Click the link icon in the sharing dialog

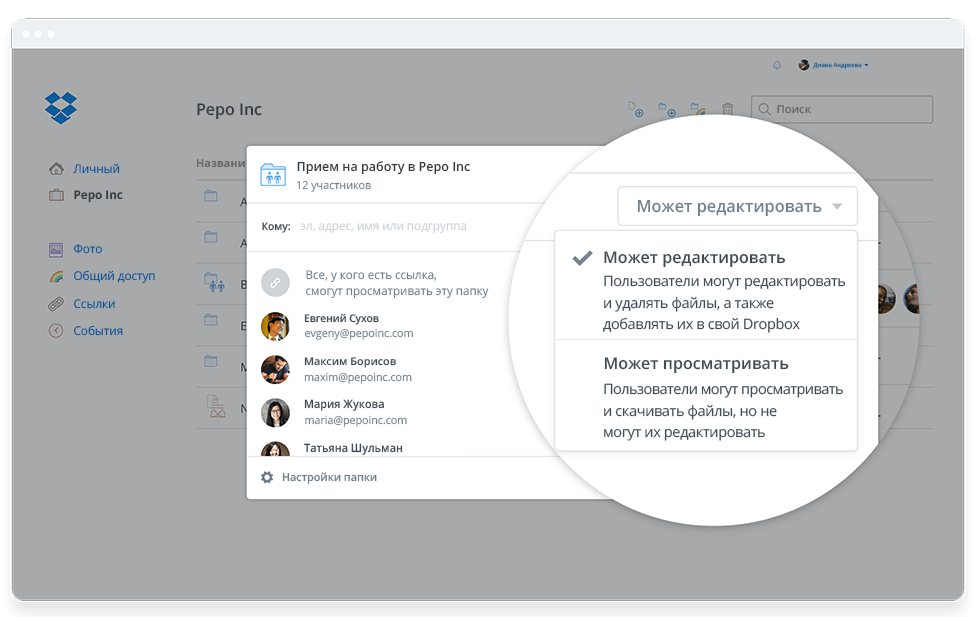pos(275,281)
